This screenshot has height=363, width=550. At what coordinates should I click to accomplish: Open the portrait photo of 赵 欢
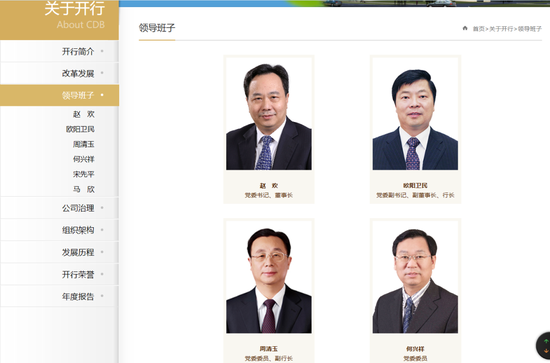tap(269, 114)
